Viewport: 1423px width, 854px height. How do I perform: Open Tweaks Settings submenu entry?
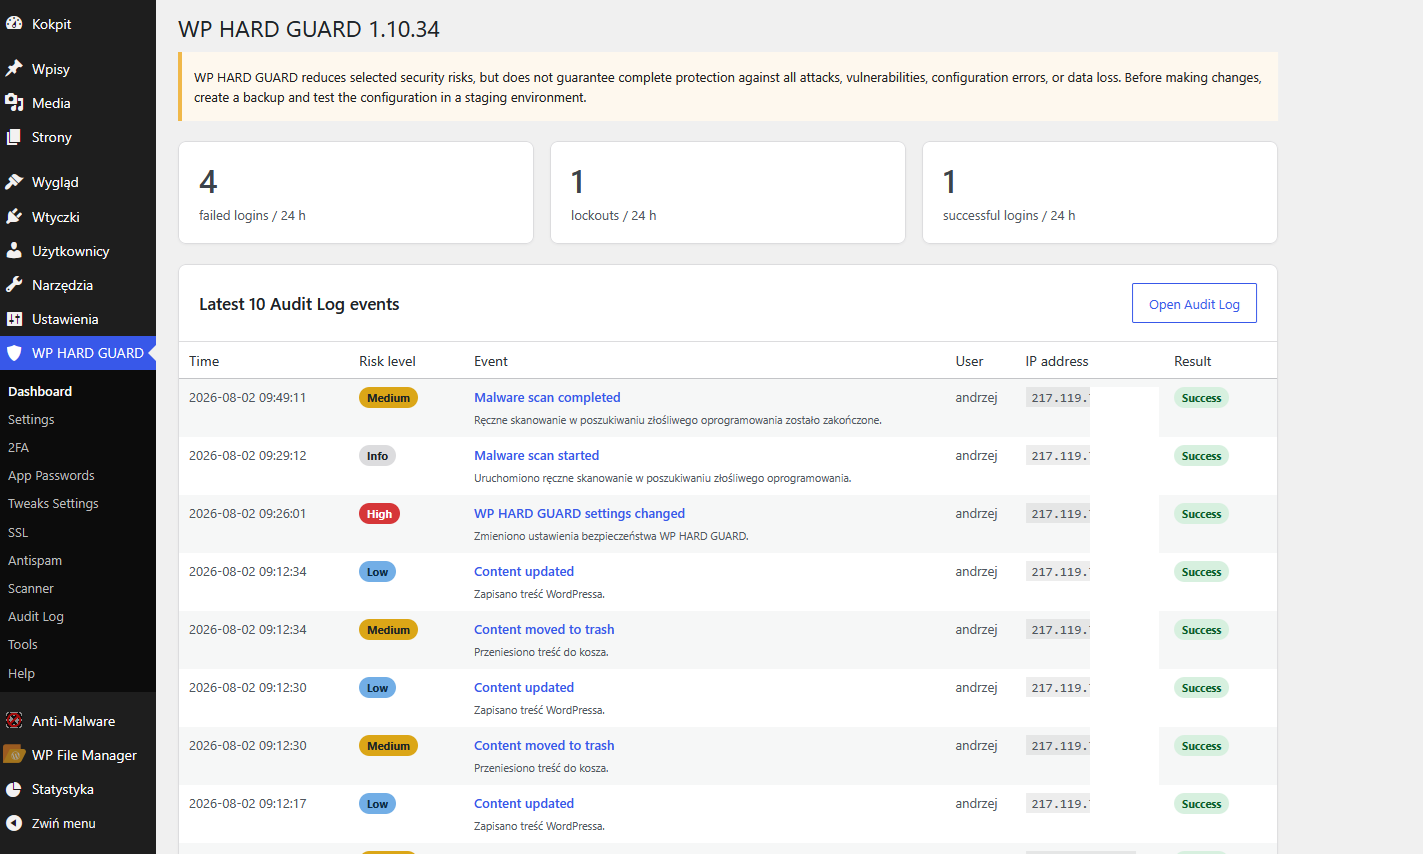(x=53, y=503)
